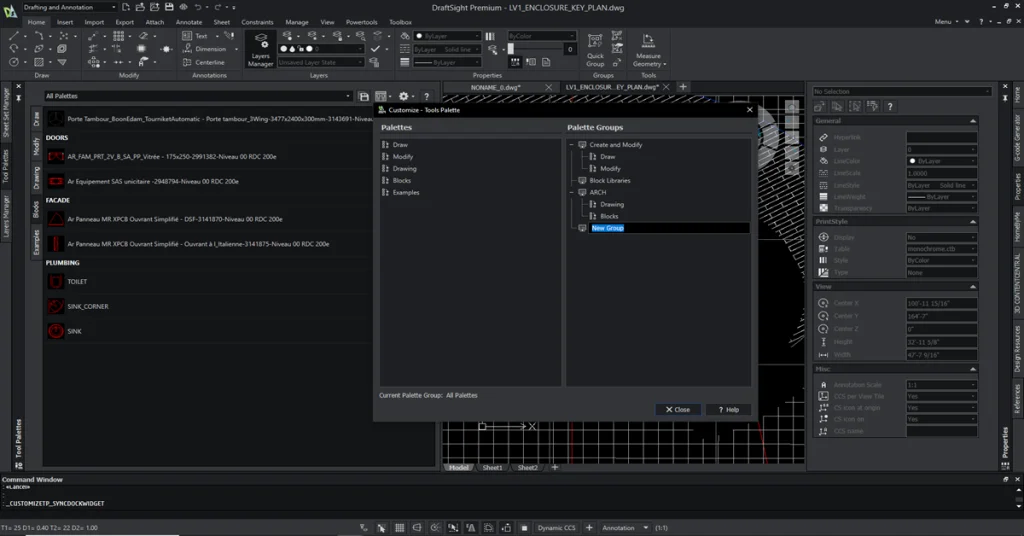Open the LineColor ByLayer color selector
Screen dimensions: 1024x536
click(x=941, y=161)
